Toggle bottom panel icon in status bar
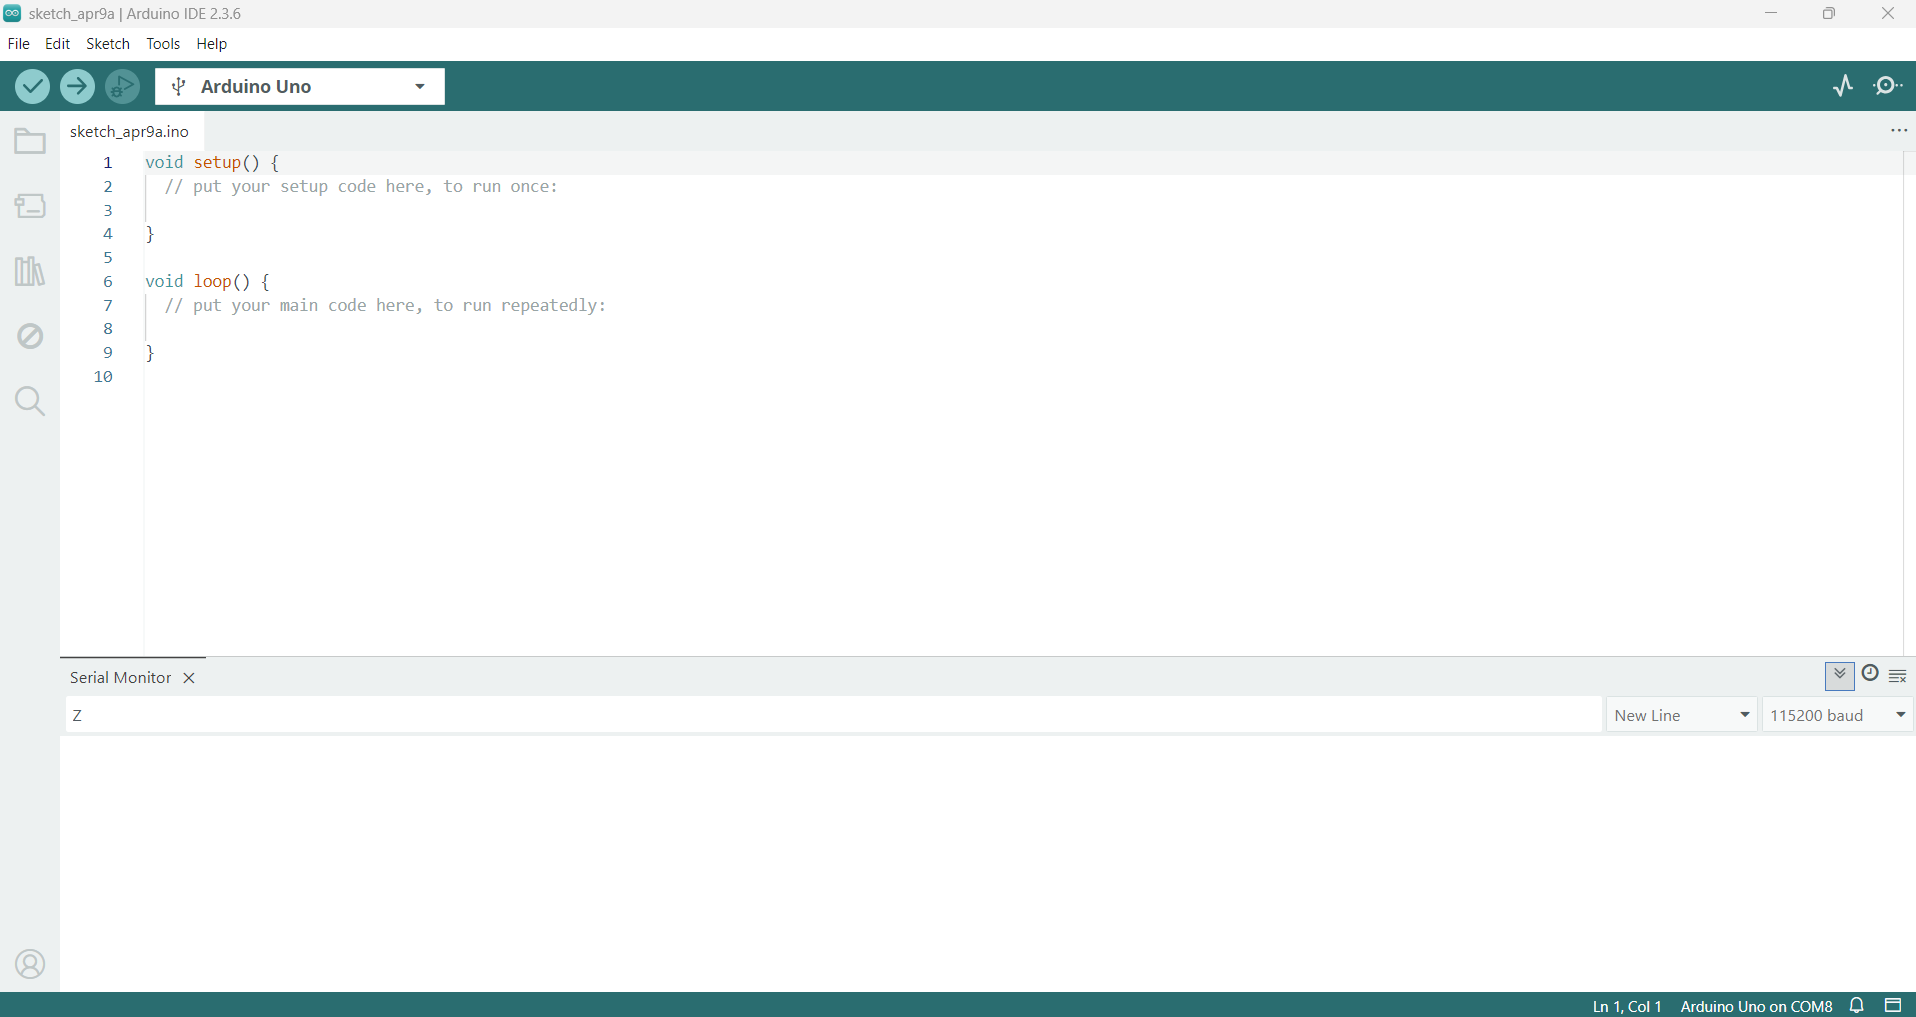Screen dimensions: 1916x1017 pos(1893,1005)
